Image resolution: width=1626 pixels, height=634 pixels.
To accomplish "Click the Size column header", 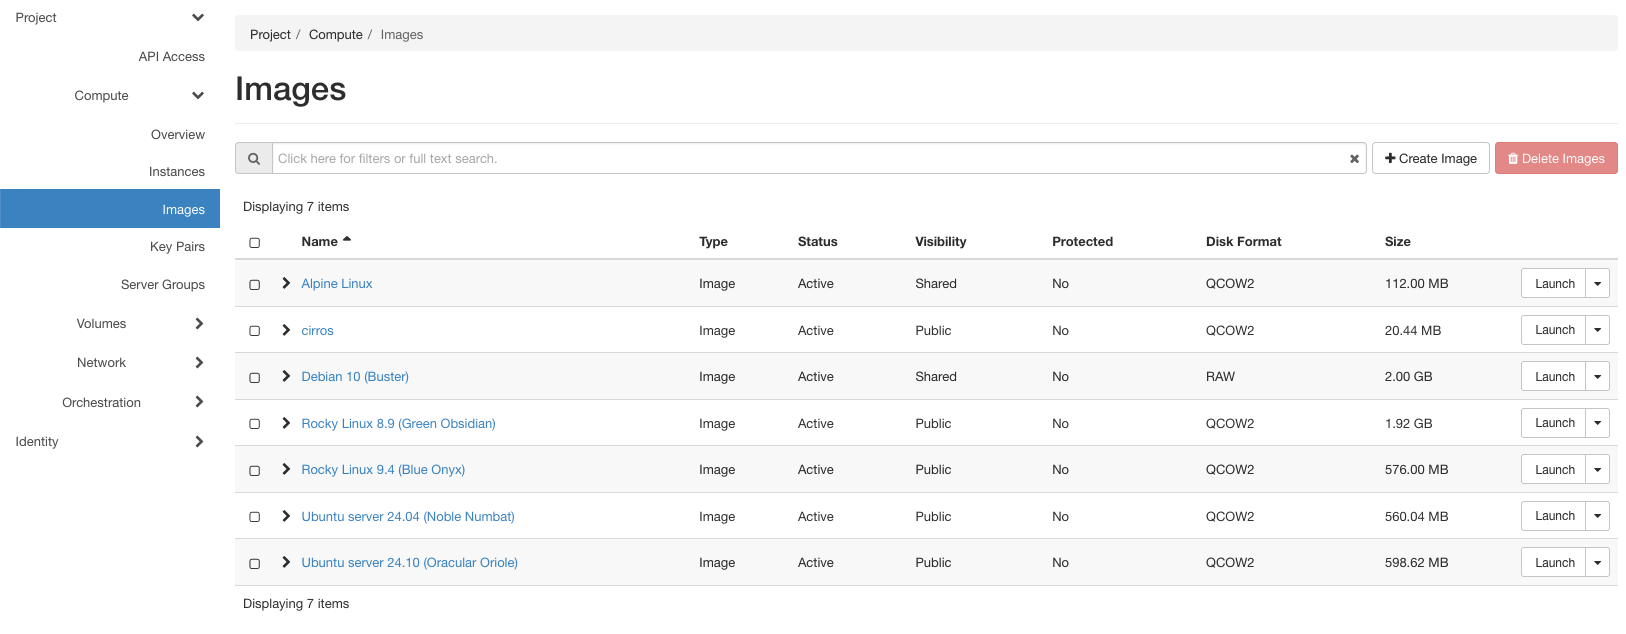I will (1398, 242).
